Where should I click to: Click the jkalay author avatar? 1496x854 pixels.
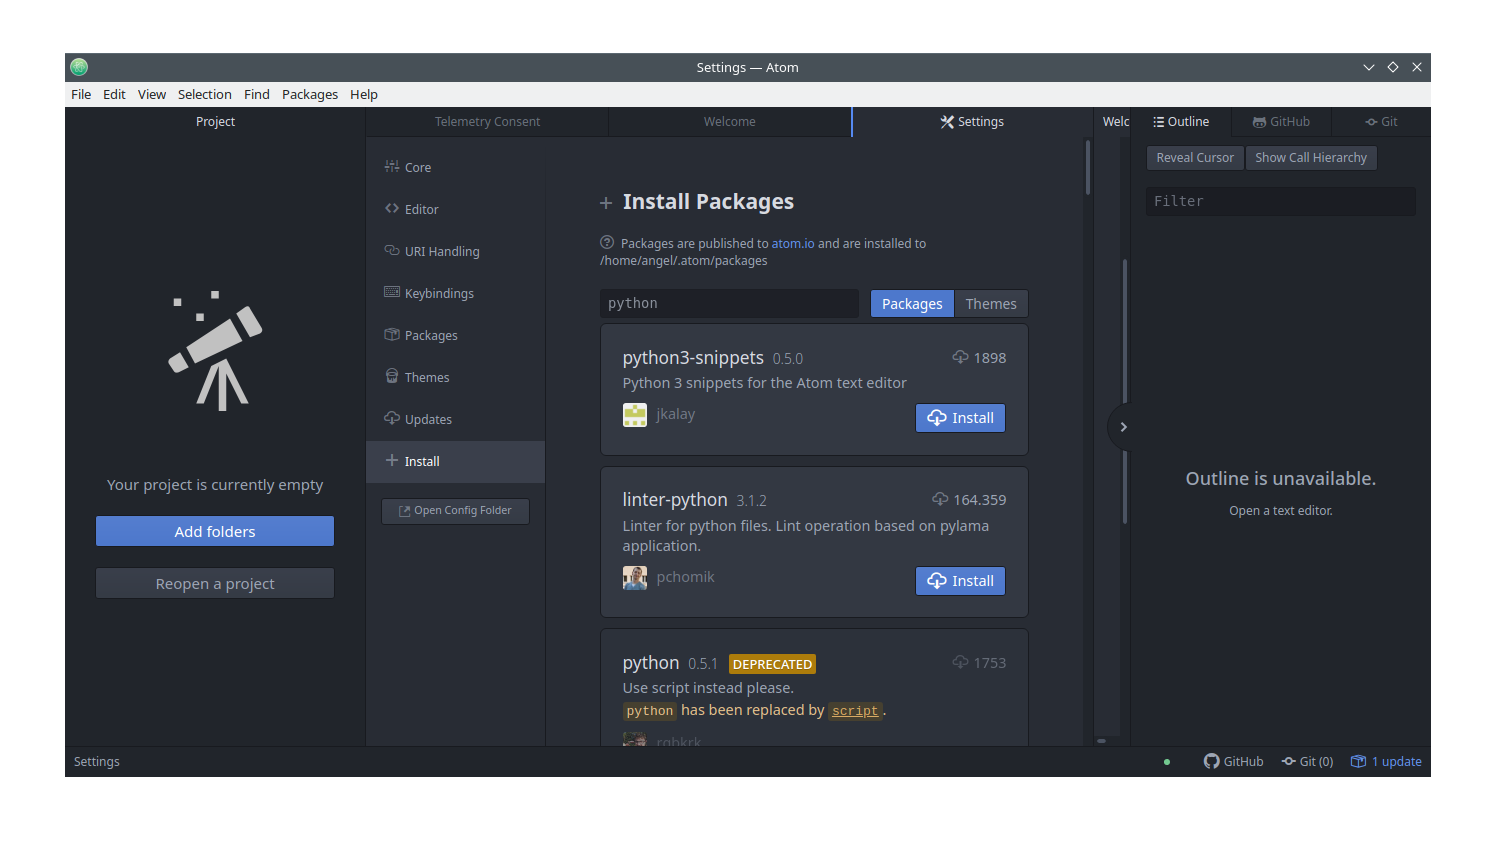coord(635,415)
